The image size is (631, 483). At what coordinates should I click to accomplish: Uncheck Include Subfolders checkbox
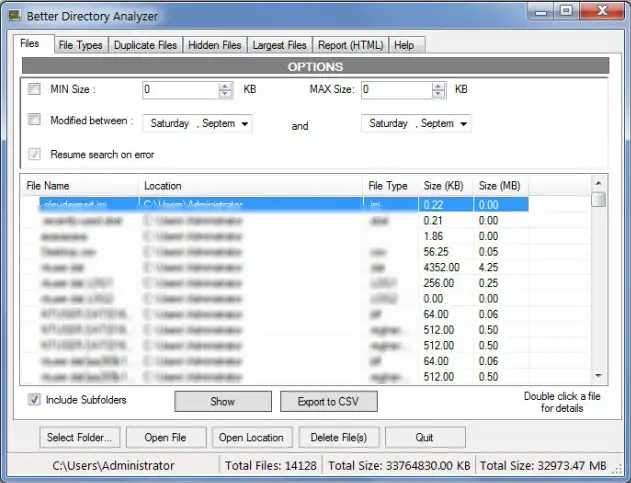click(34, 400)
